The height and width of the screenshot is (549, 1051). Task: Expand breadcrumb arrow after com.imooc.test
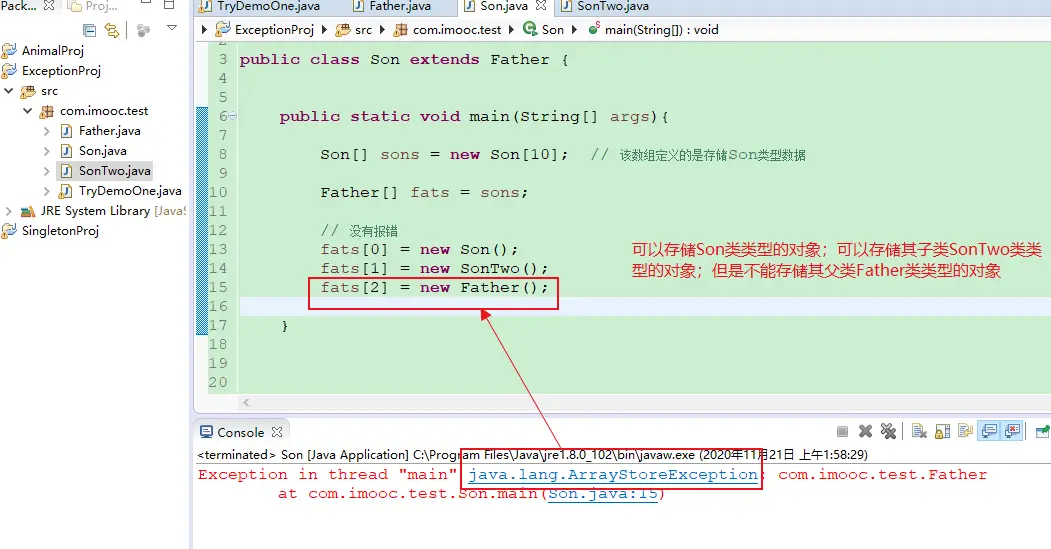(x=511, y=29)
